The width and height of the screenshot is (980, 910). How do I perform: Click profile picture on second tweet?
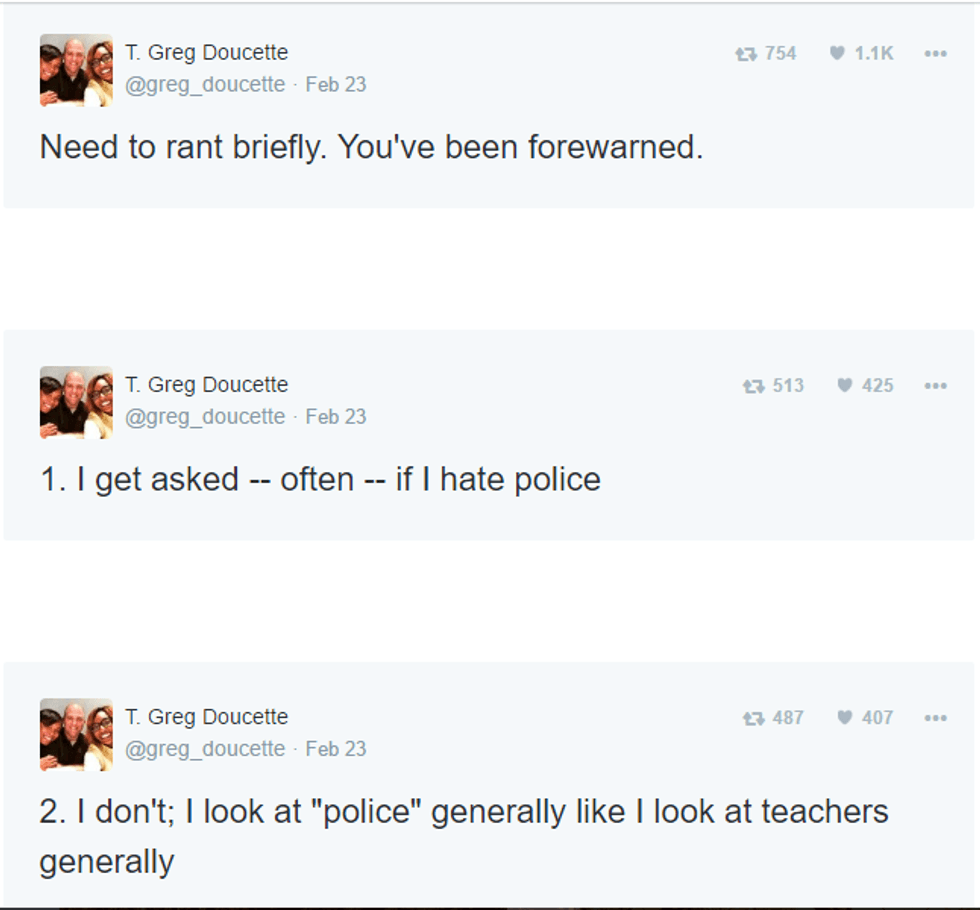(76, 402)
